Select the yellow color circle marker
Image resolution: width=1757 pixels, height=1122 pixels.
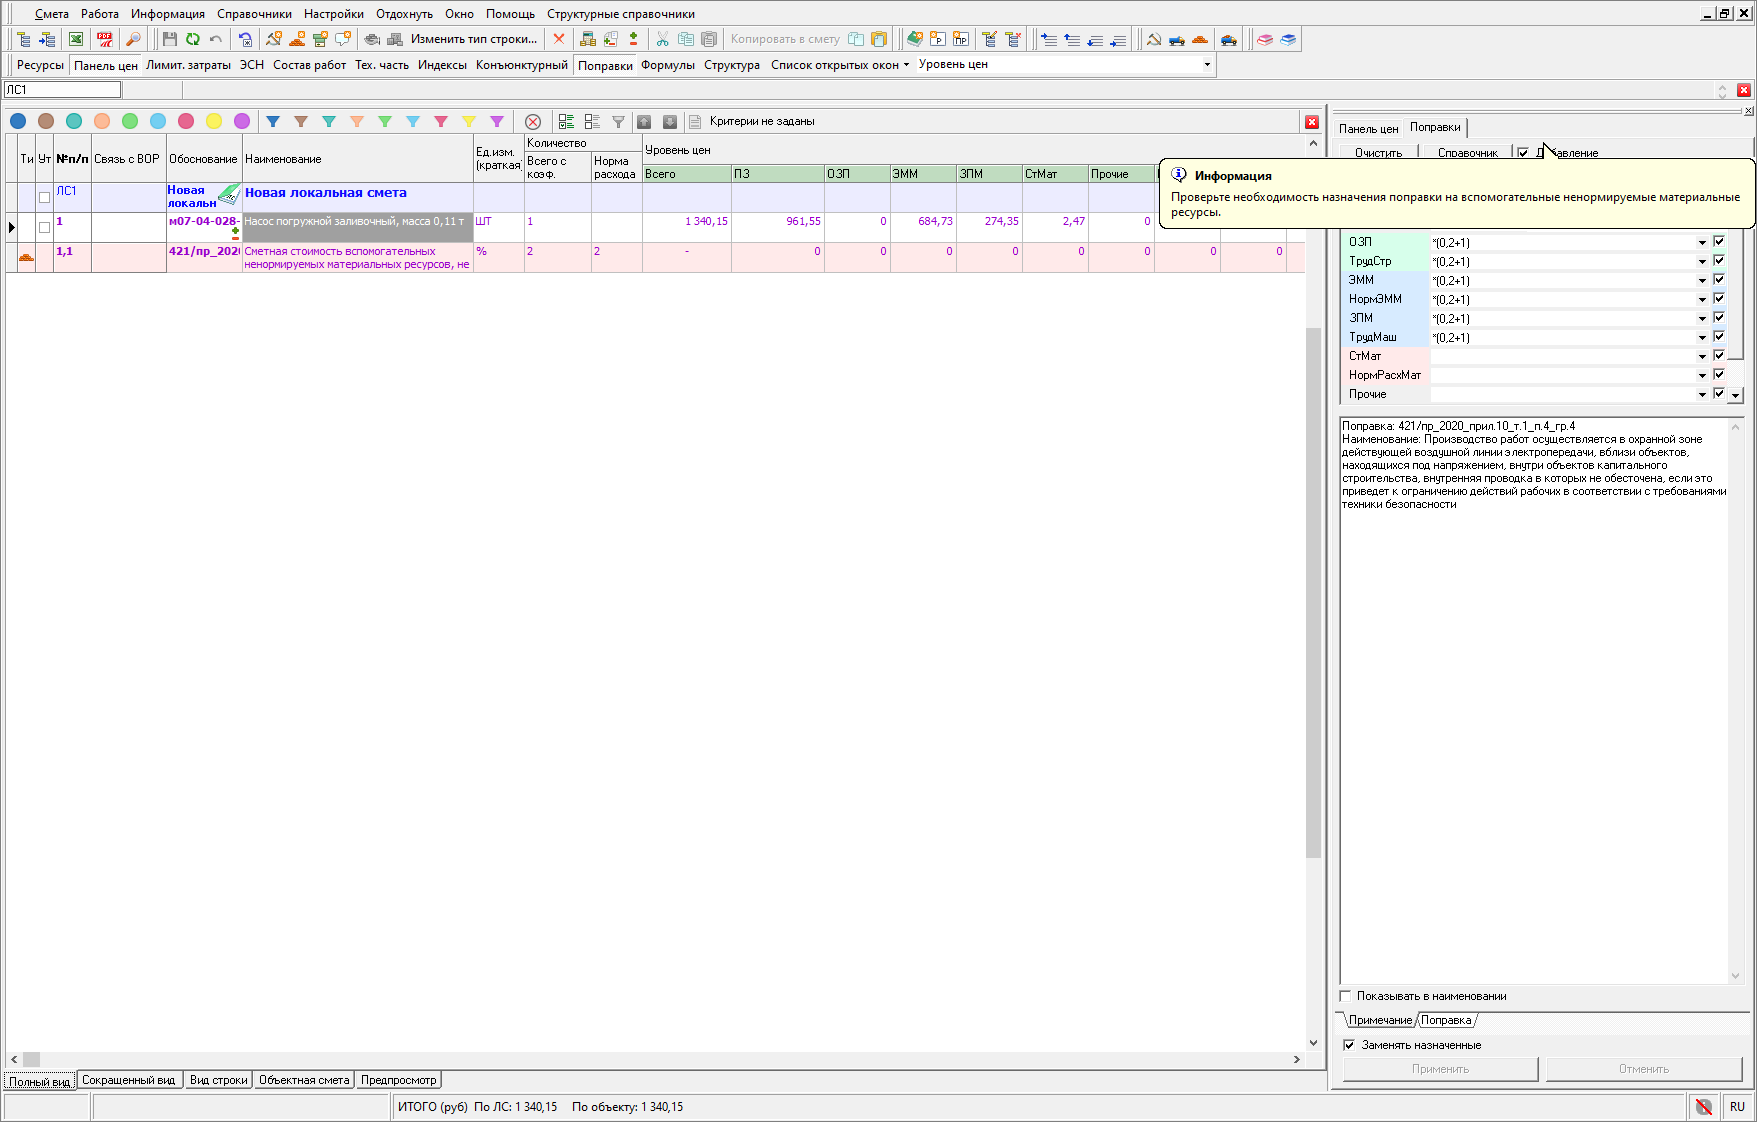pos(214,121)
